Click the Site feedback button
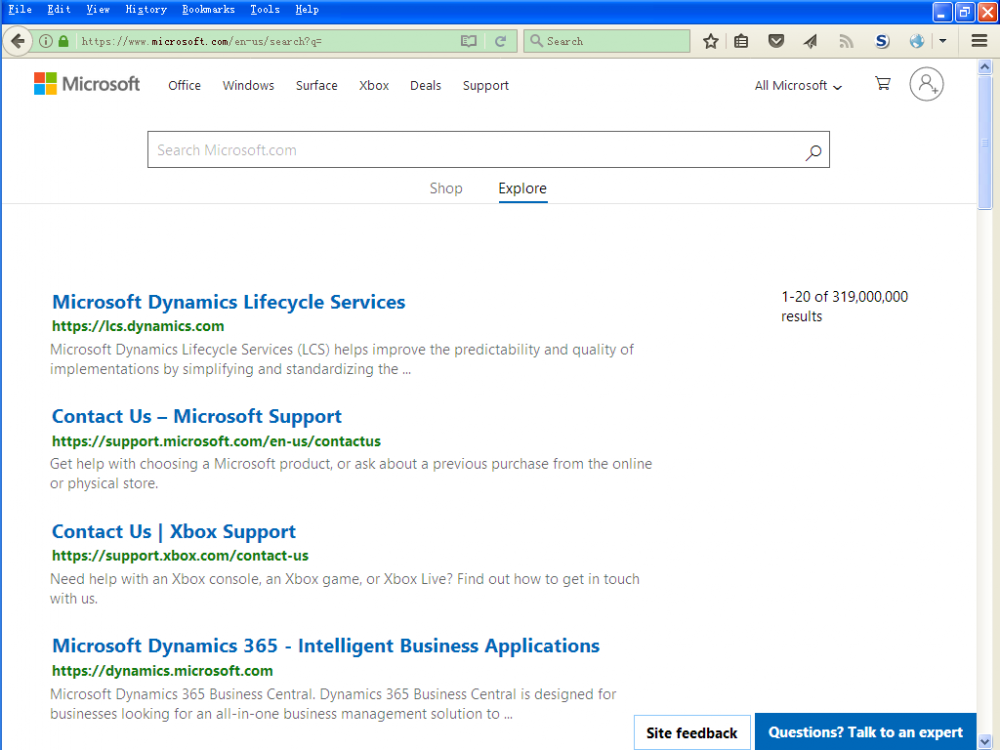Viewport: 1000px width, 750px height. (692, 733)
